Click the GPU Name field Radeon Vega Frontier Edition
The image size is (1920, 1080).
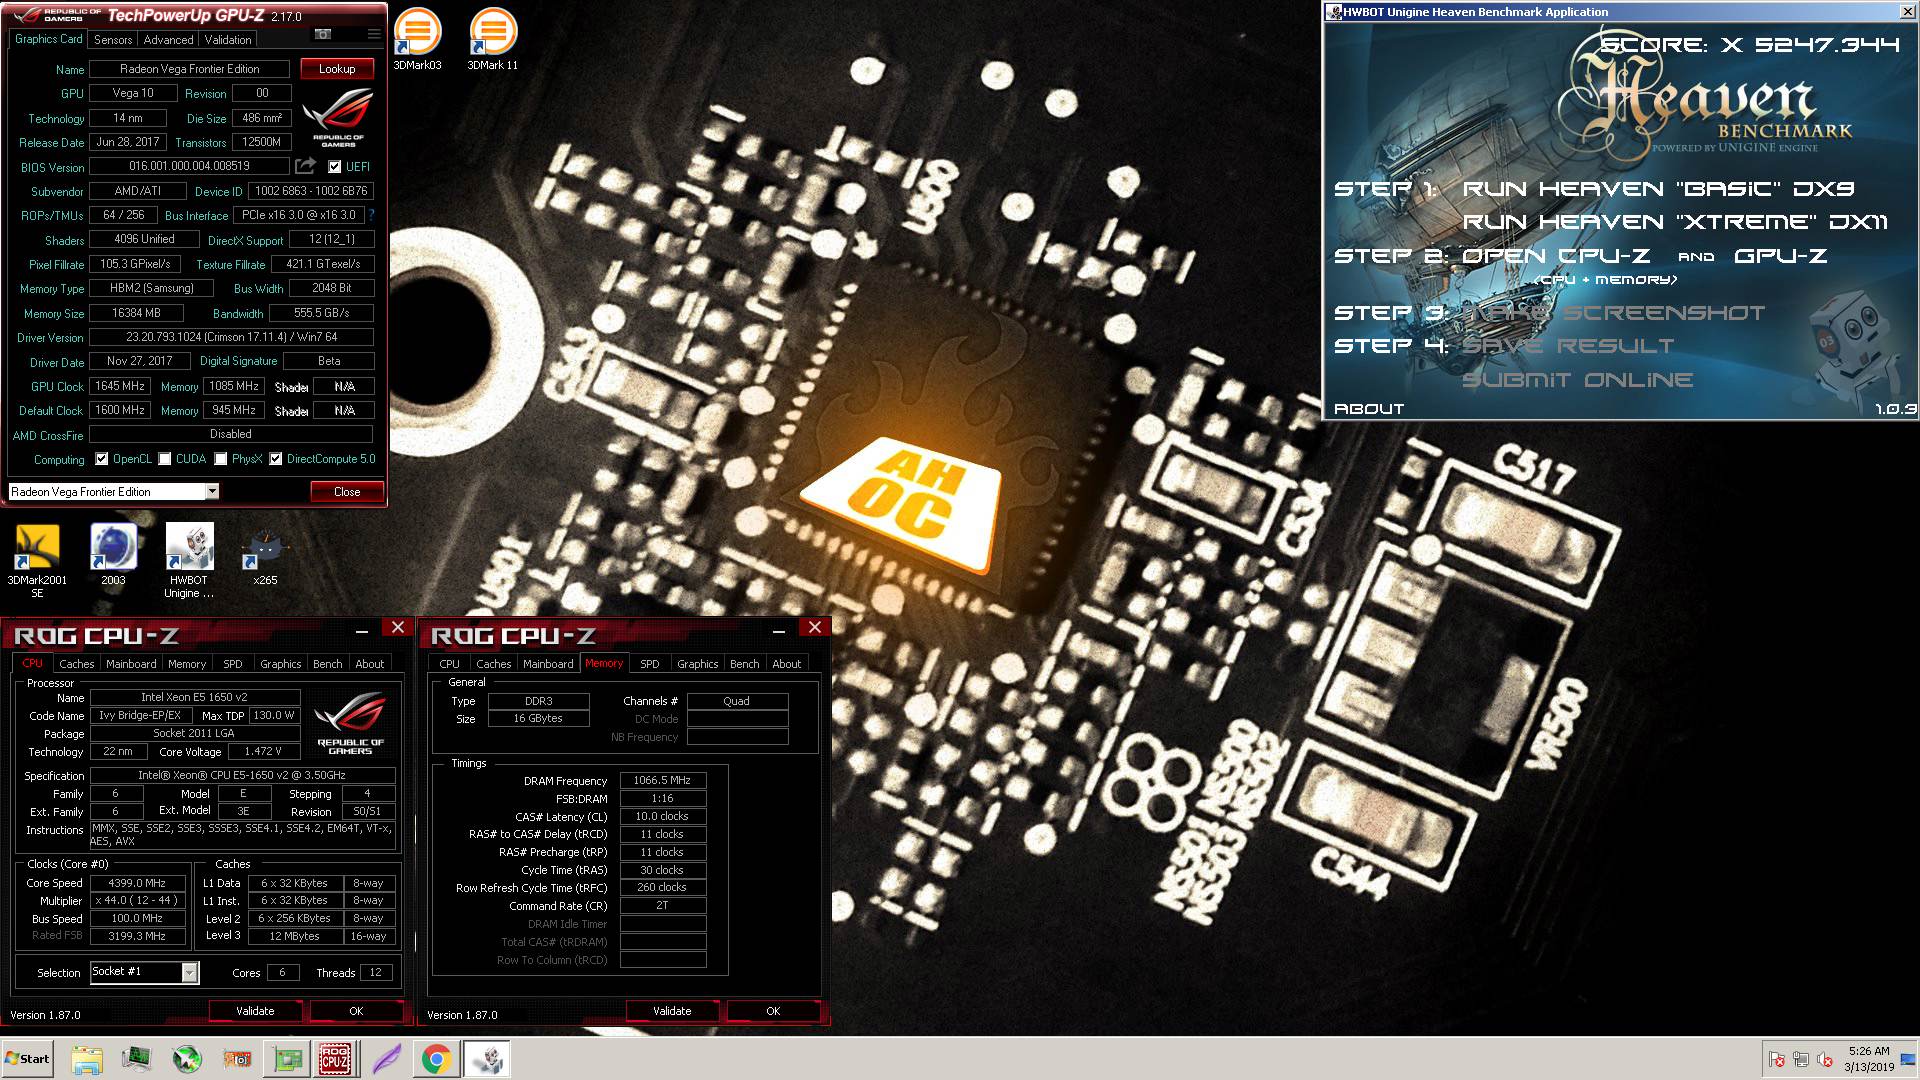click(189, 69)
